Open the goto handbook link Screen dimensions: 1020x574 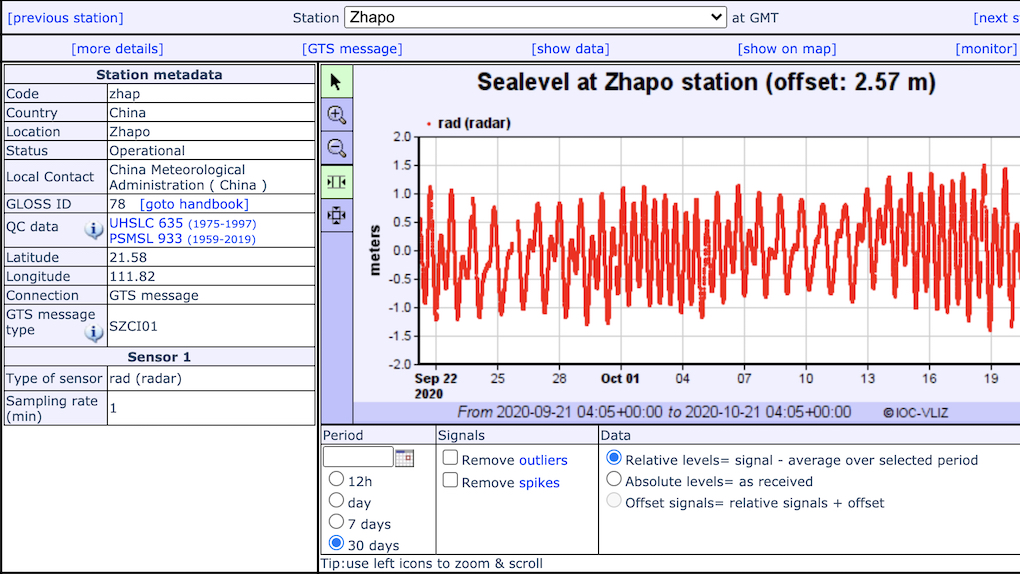(194, 204)
